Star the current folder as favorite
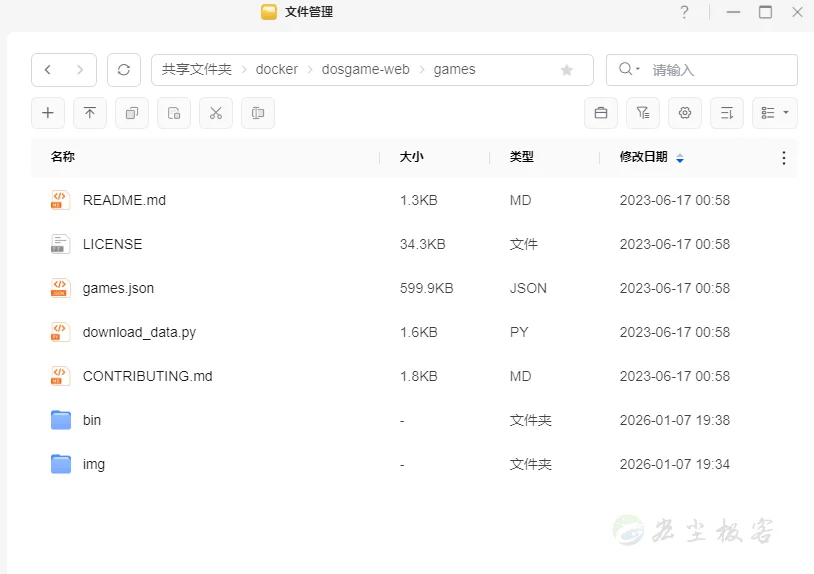814x574 pixels. click(567, 70)
